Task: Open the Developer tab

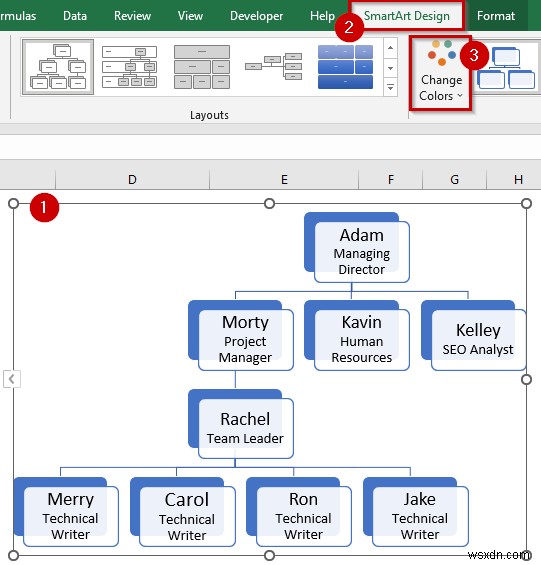Action: (256, 16)
